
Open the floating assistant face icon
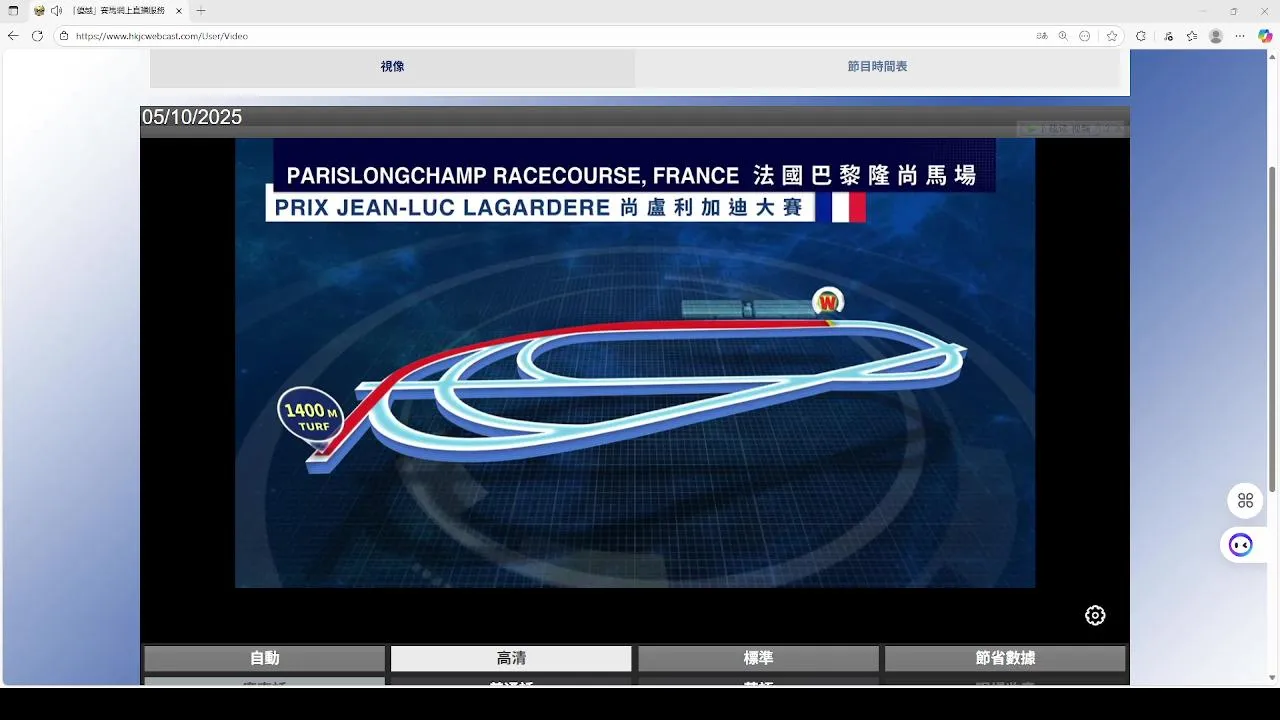tap(1241, 545)
